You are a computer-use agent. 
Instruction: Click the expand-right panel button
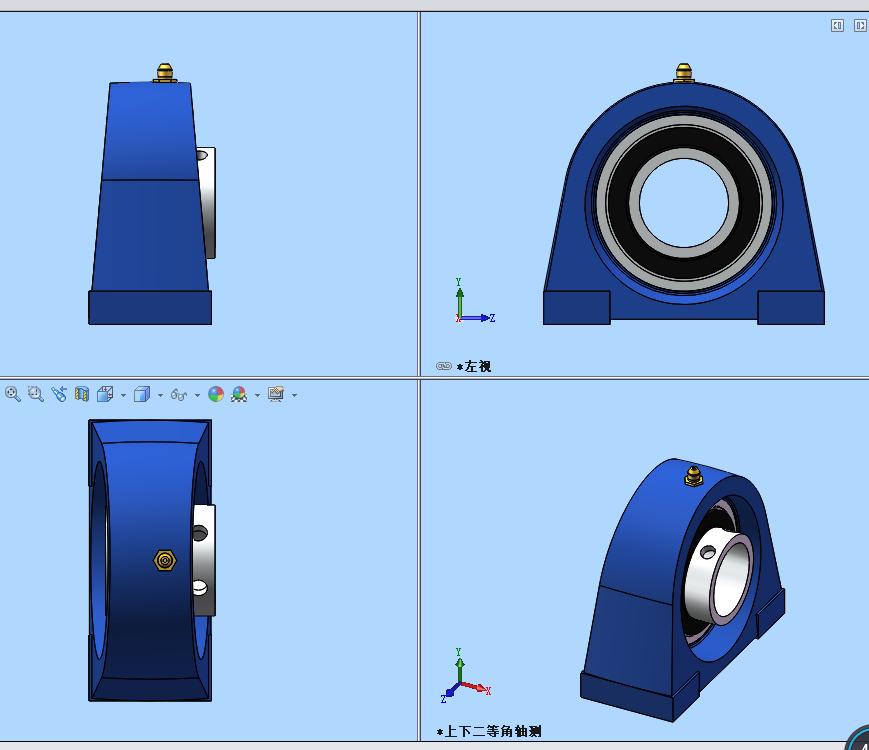[860, 25]
